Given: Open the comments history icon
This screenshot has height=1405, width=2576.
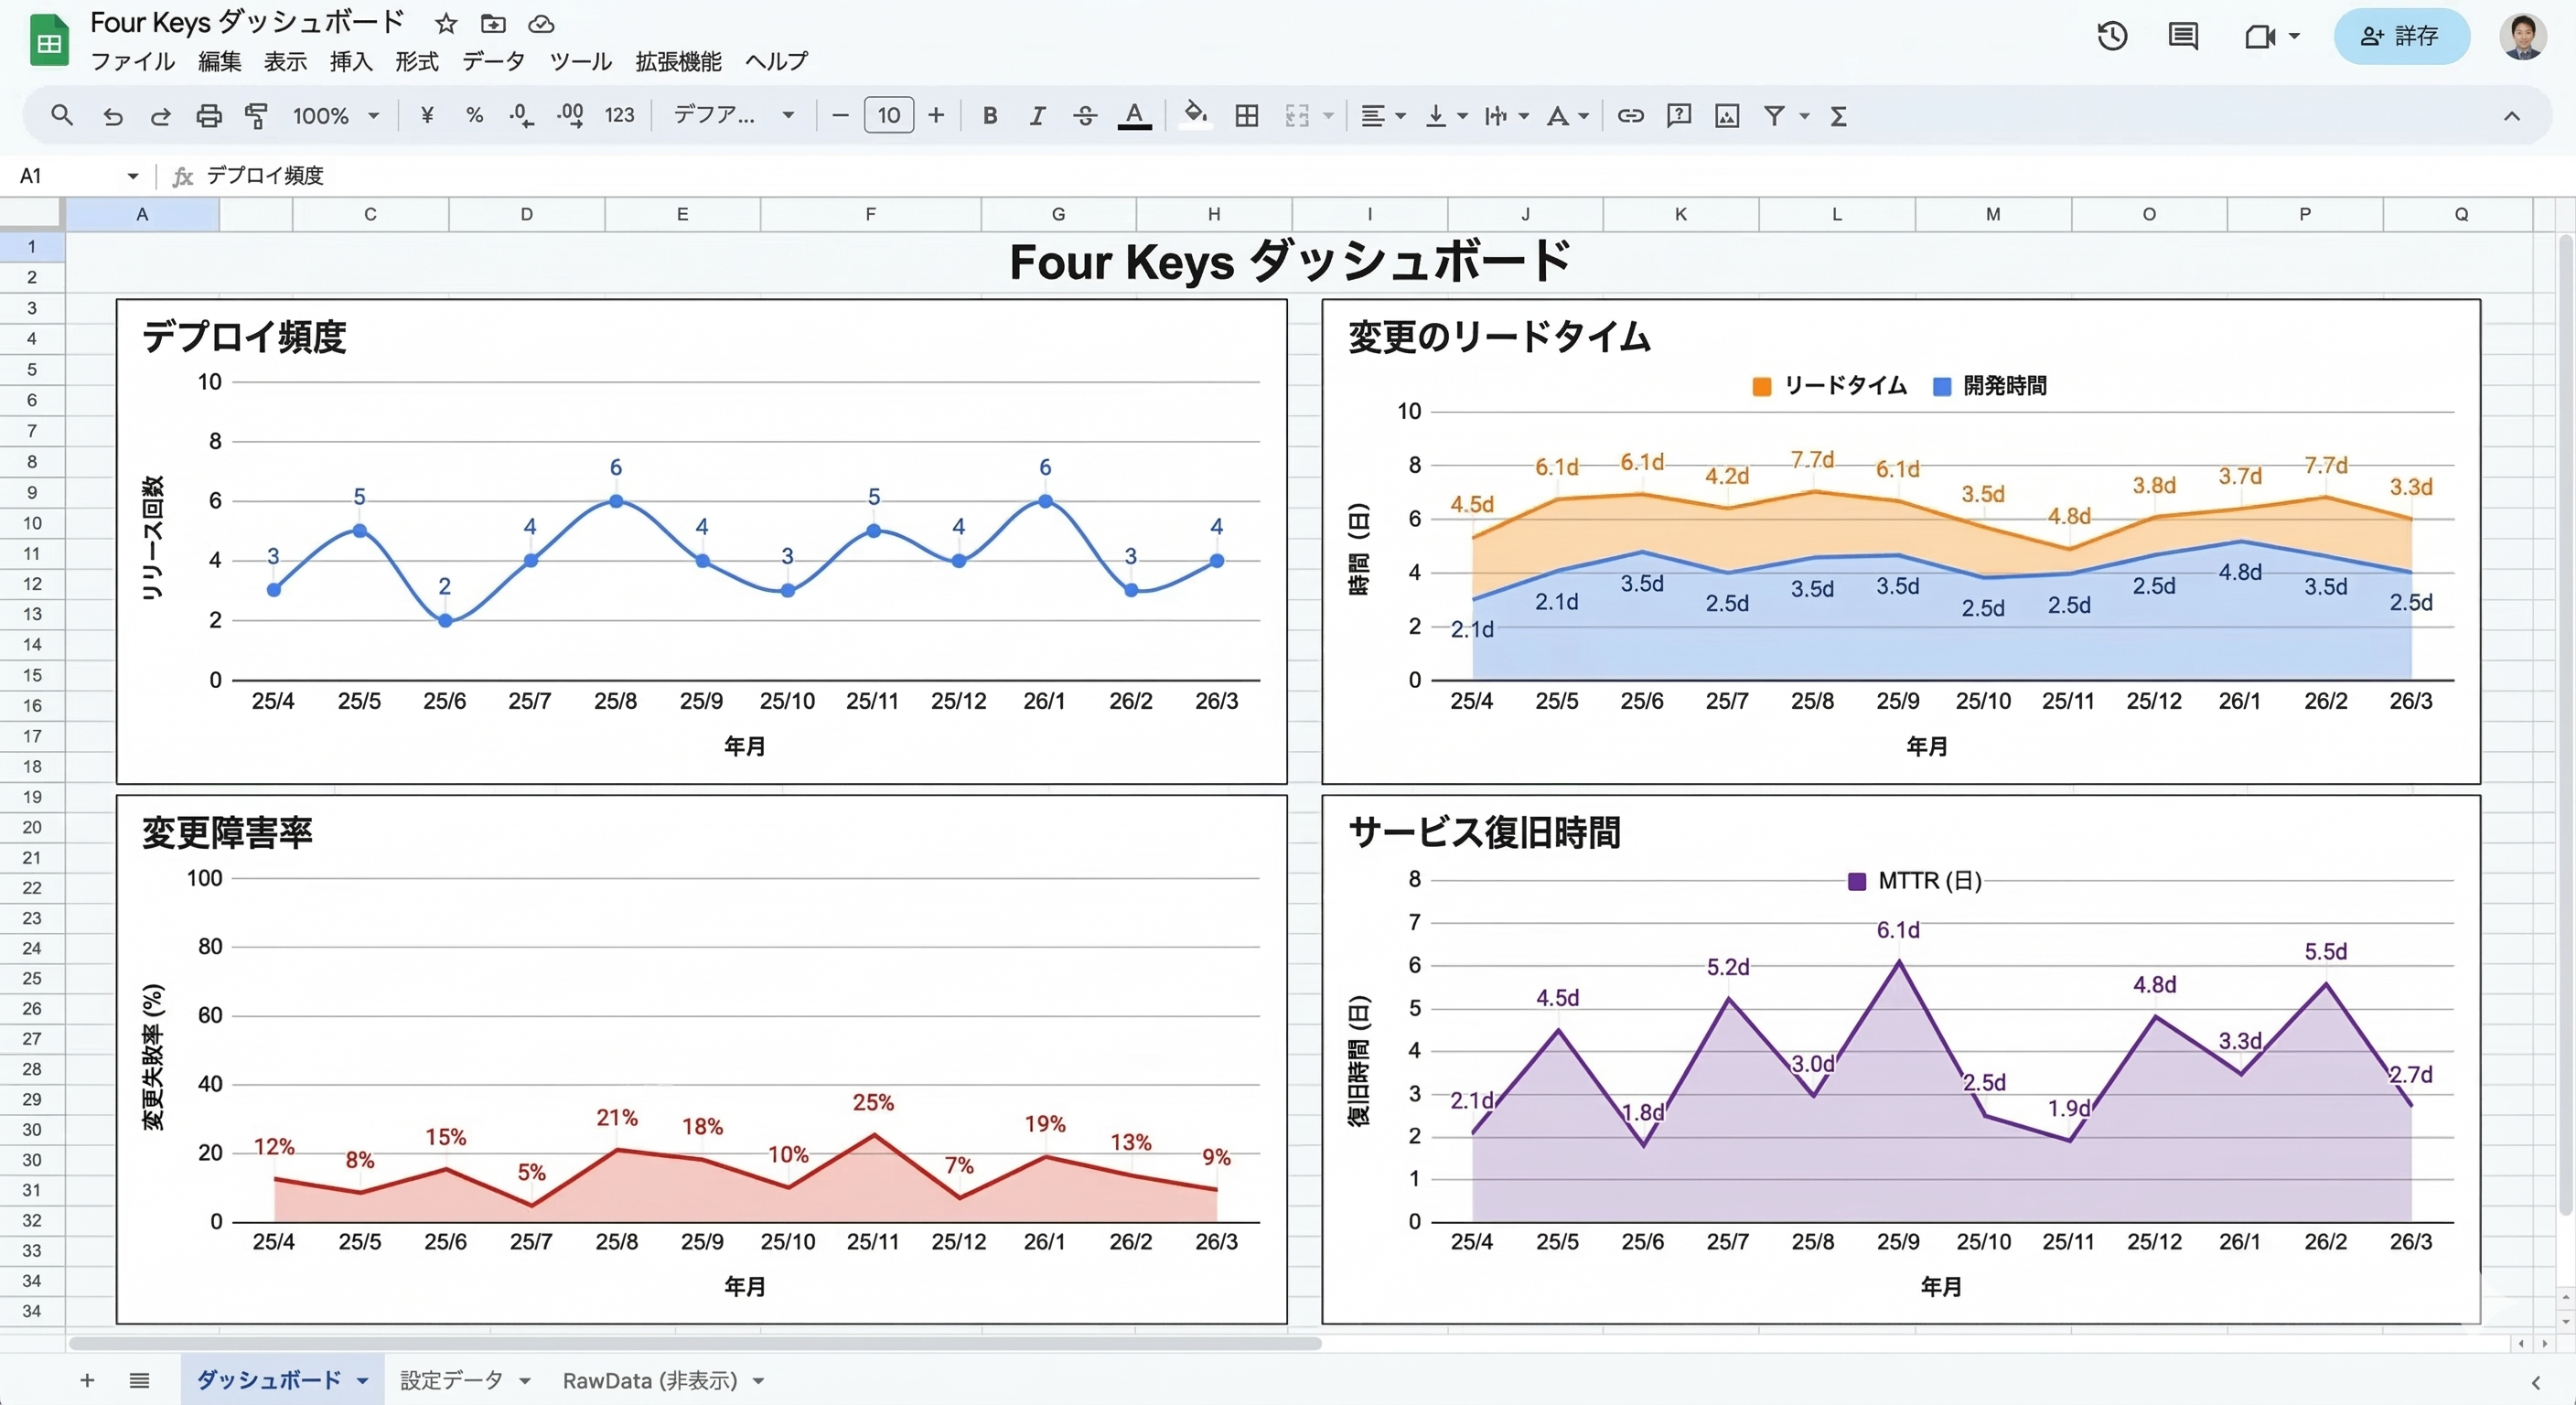Looking at the screenshot, I should pos(2182,37).
